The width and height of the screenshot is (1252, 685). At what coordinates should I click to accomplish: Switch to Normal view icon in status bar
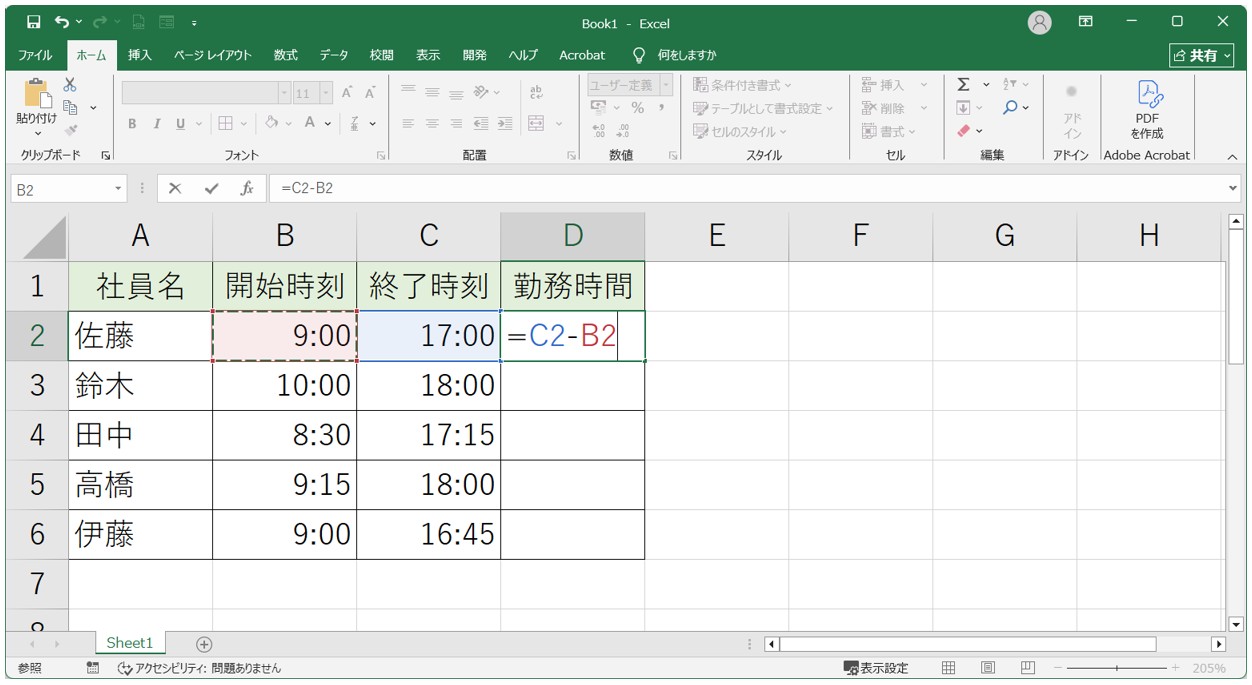click(949, 668)
